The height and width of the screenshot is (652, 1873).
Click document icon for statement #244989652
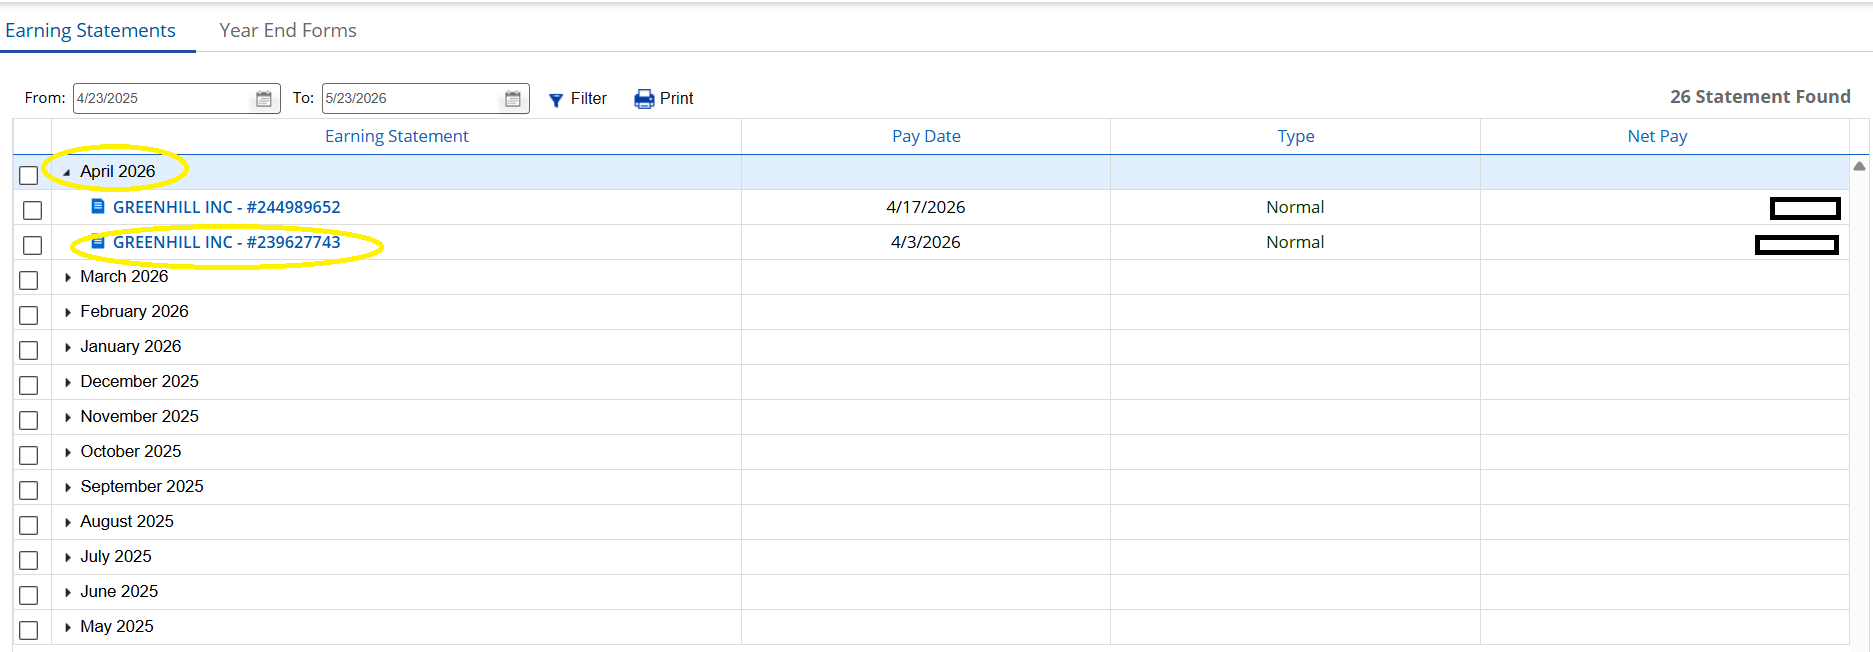click(x=98, y=206)
